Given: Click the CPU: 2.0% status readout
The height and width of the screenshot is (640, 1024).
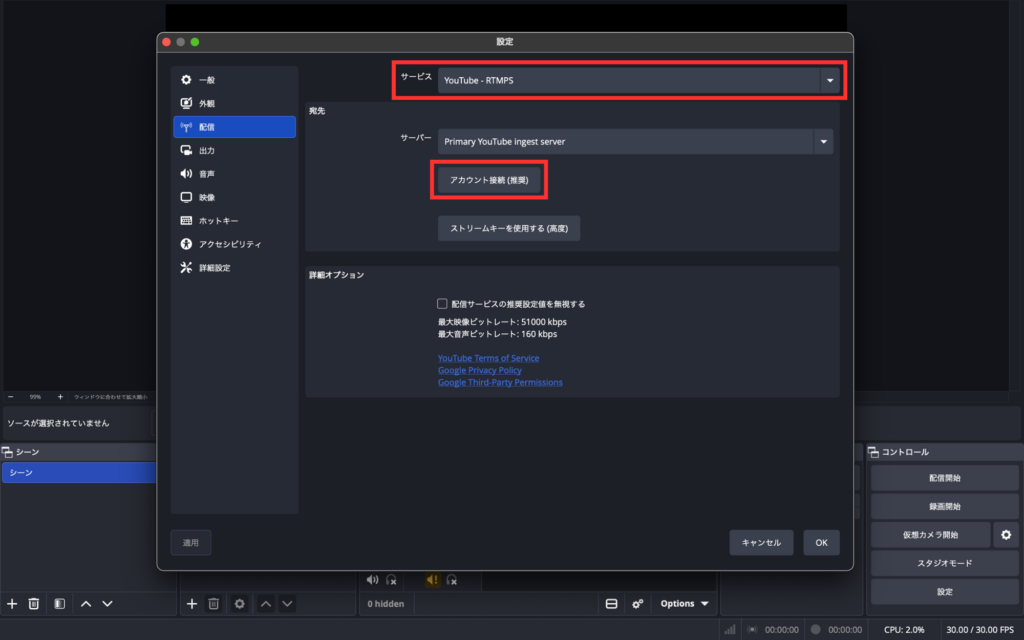Looking at the screenshot, I should [x=904, y=630].
